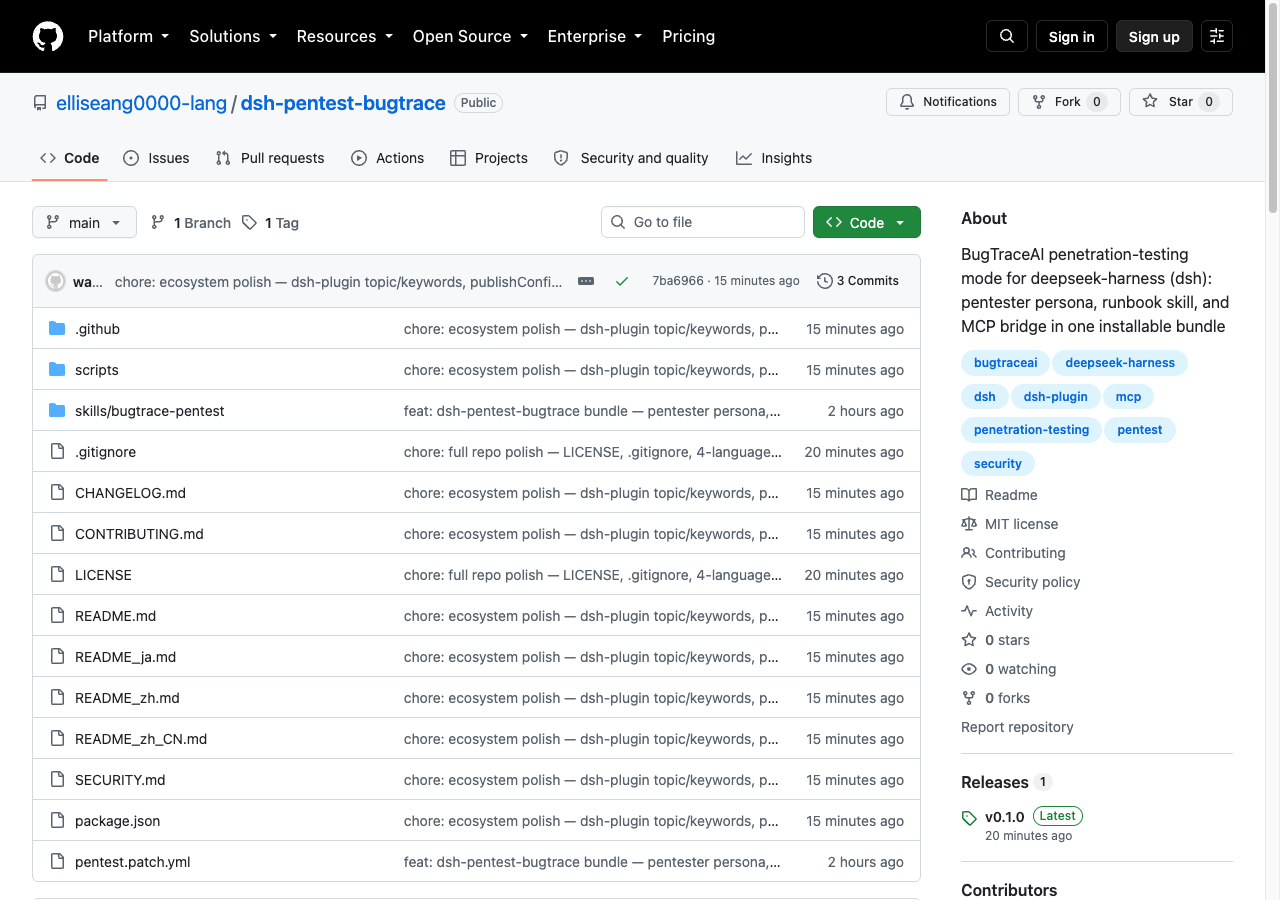Click the Sign in button
Viewport: 1280px width, 900px height.
coord(1072,36)
